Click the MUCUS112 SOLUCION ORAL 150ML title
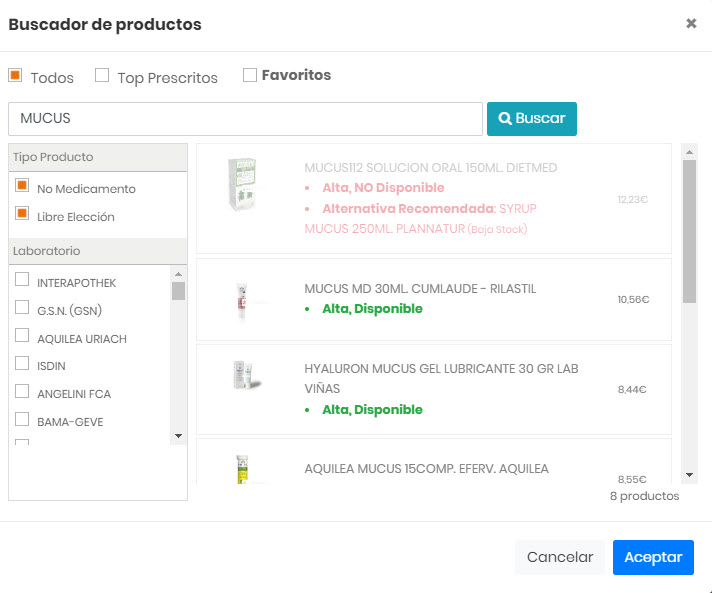The width and height of the screenshot is (712, 593). tap(430, 168)
